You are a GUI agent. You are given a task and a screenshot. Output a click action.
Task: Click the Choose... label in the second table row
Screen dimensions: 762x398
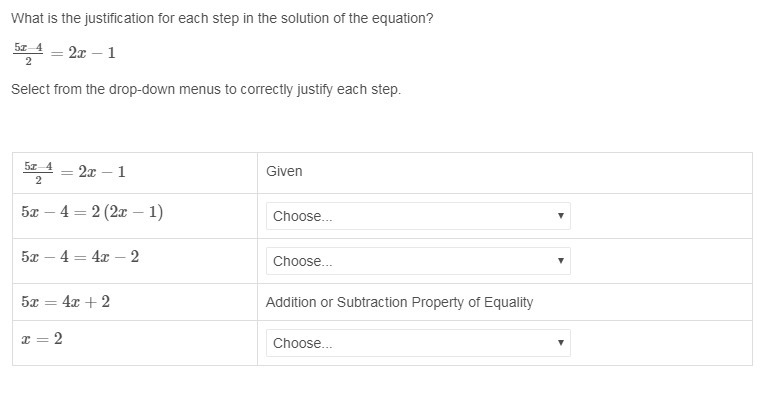tap(303, 216)
